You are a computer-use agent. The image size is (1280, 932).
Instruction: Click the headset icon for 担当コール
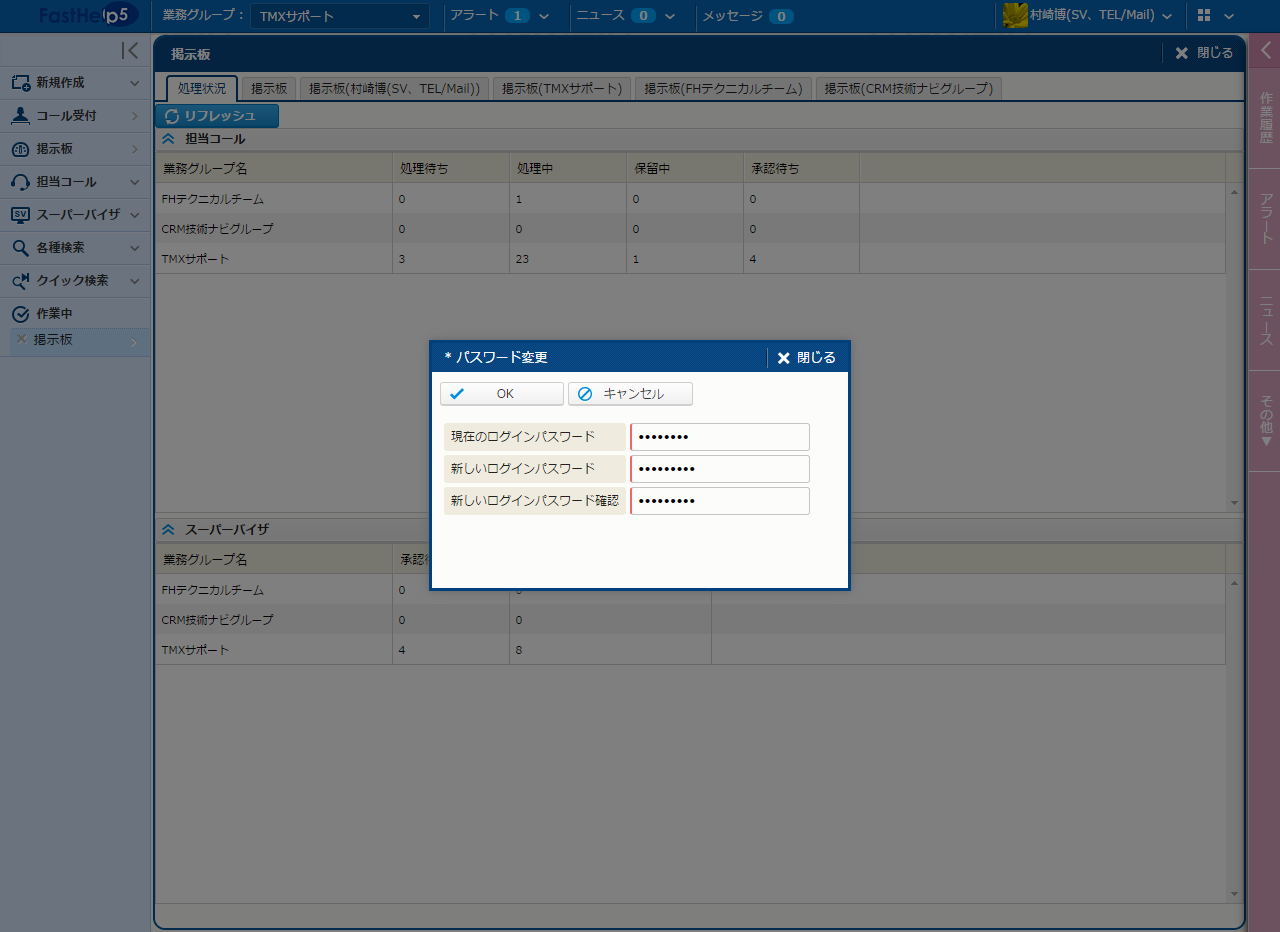(x=20, y=182)
